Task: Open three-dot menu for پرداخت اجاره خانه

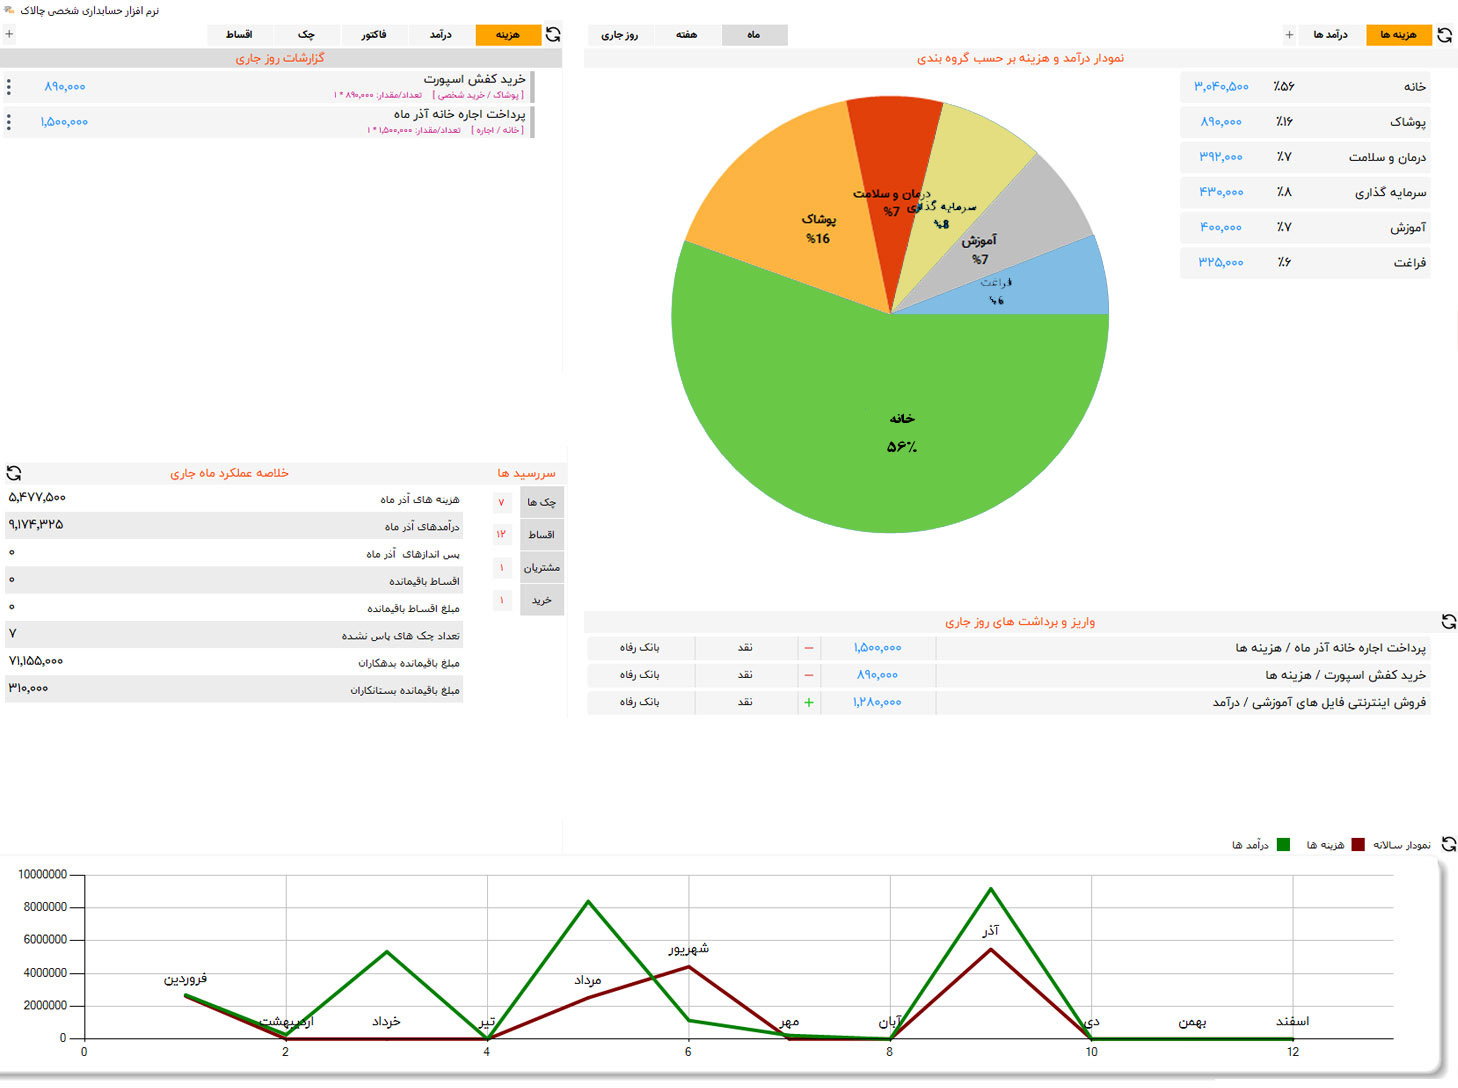Action: pos(9,122)
